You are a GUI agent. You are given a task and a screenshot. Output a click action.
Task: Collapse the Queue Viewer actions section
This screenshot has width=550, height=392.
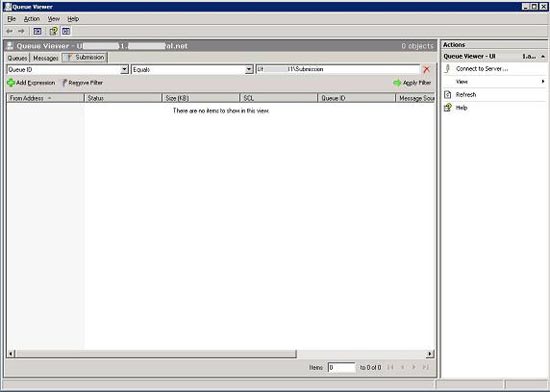coord(543,56)
